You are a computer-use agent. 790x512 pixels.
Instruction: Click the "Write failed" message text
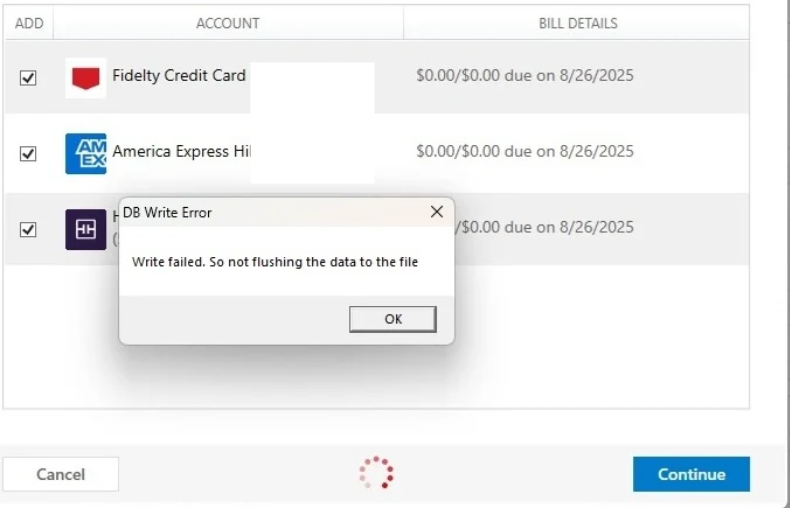pyautogui.click(x=275, y=262)
